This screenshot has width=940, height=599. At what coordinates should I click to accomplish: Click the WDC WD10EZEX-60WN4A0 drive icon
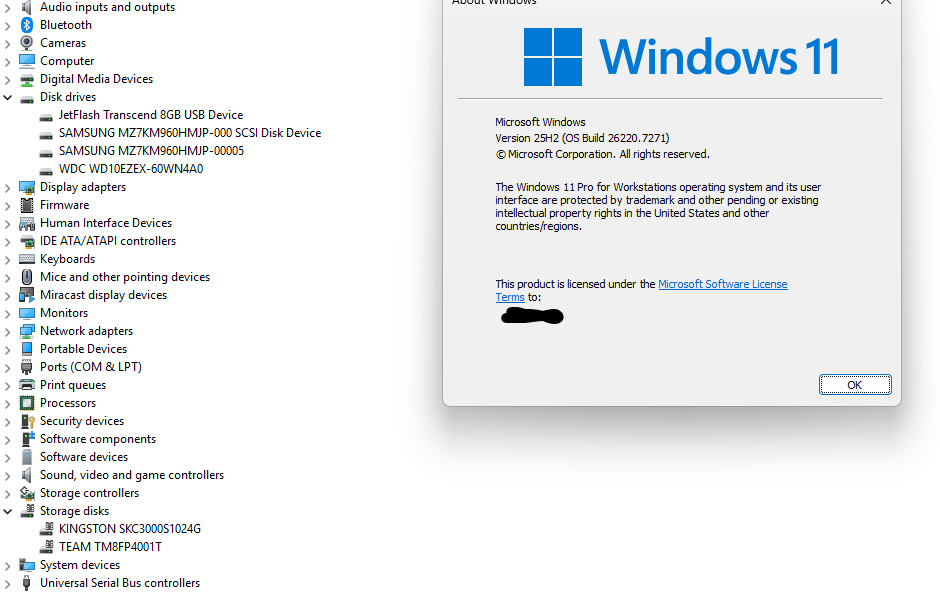pyautogui.click(x=46, y=169)
